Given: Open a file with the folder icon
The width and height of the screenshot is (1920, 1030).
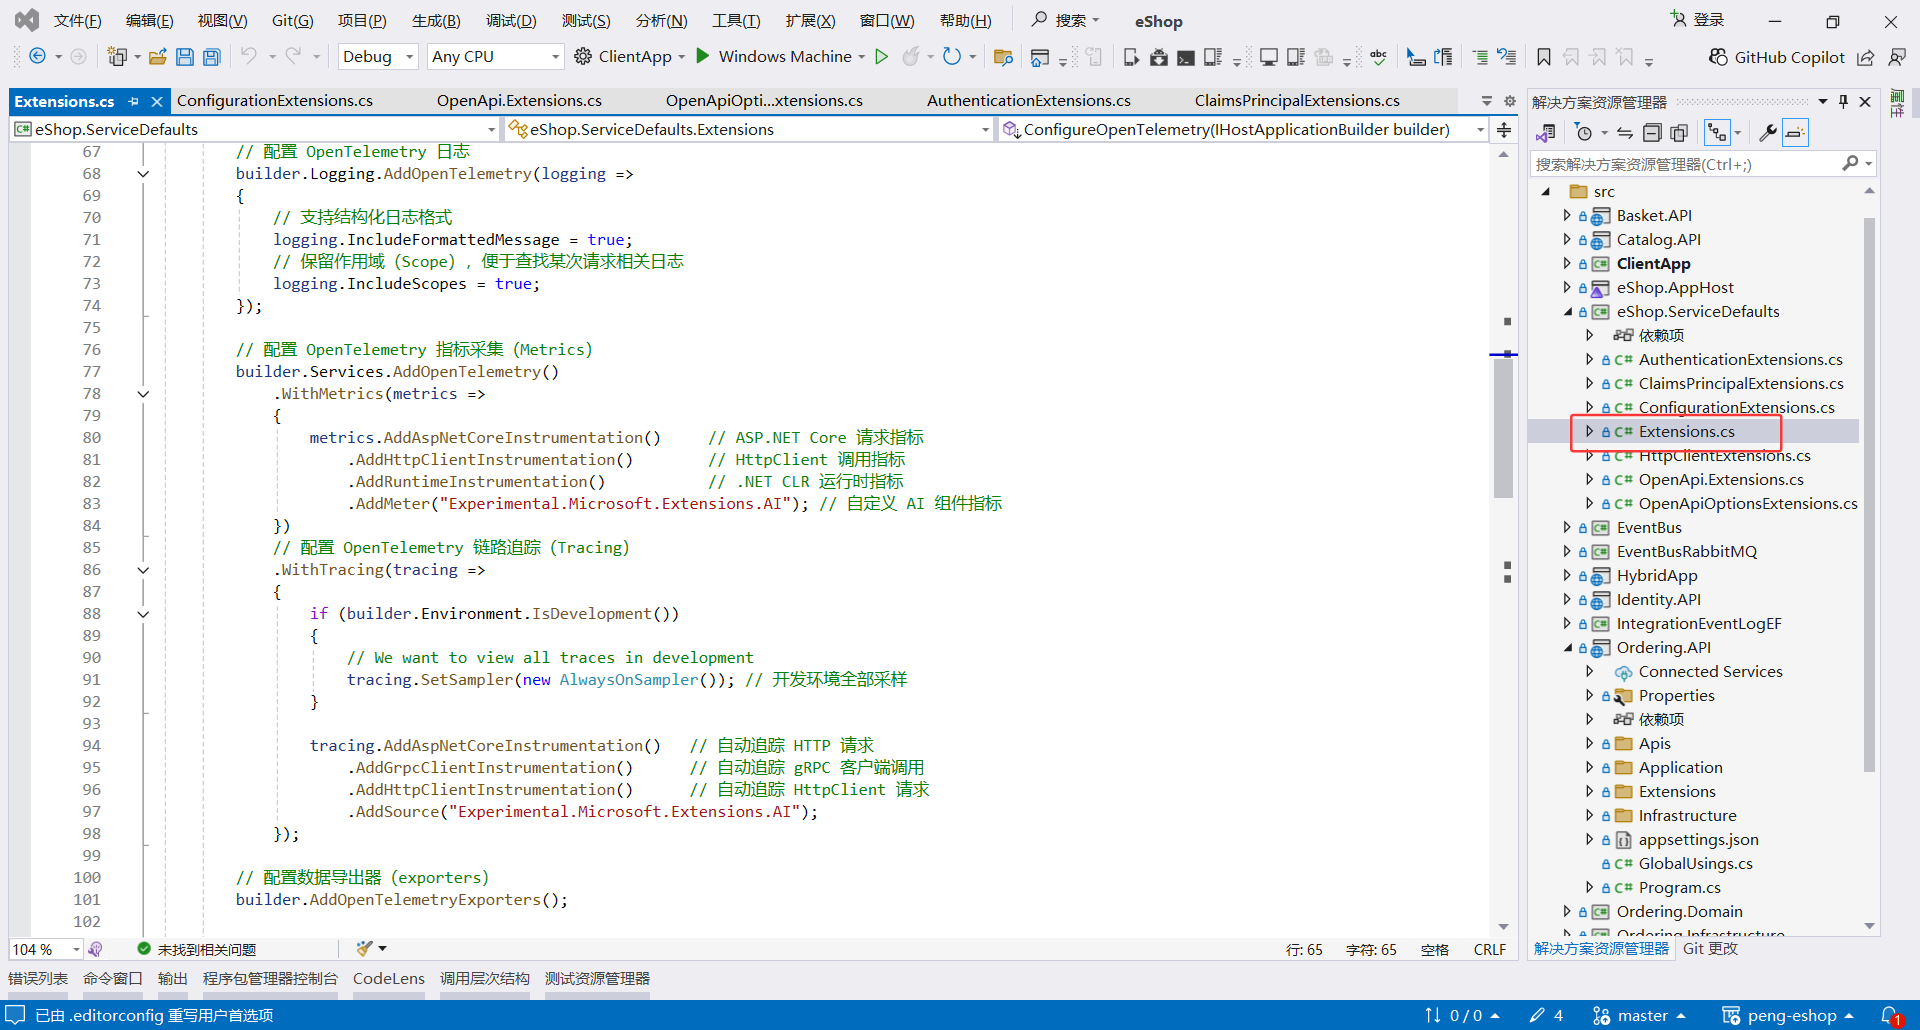Looking at the screenshot, I should pyautogui.click(x=157, y=57).
